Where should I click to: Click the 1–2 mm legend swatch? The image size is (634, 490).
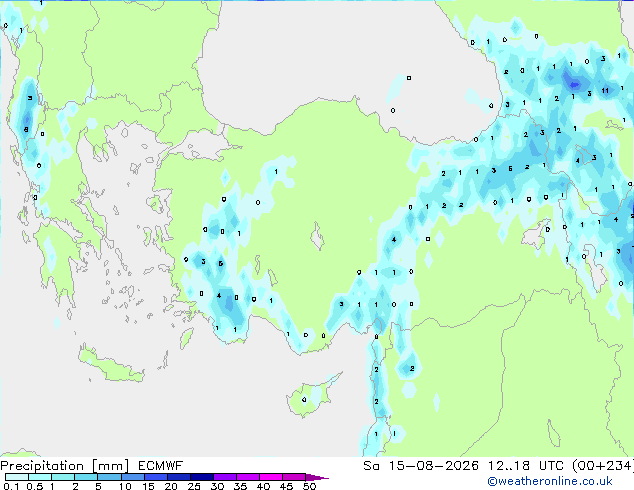pos(63,477)
